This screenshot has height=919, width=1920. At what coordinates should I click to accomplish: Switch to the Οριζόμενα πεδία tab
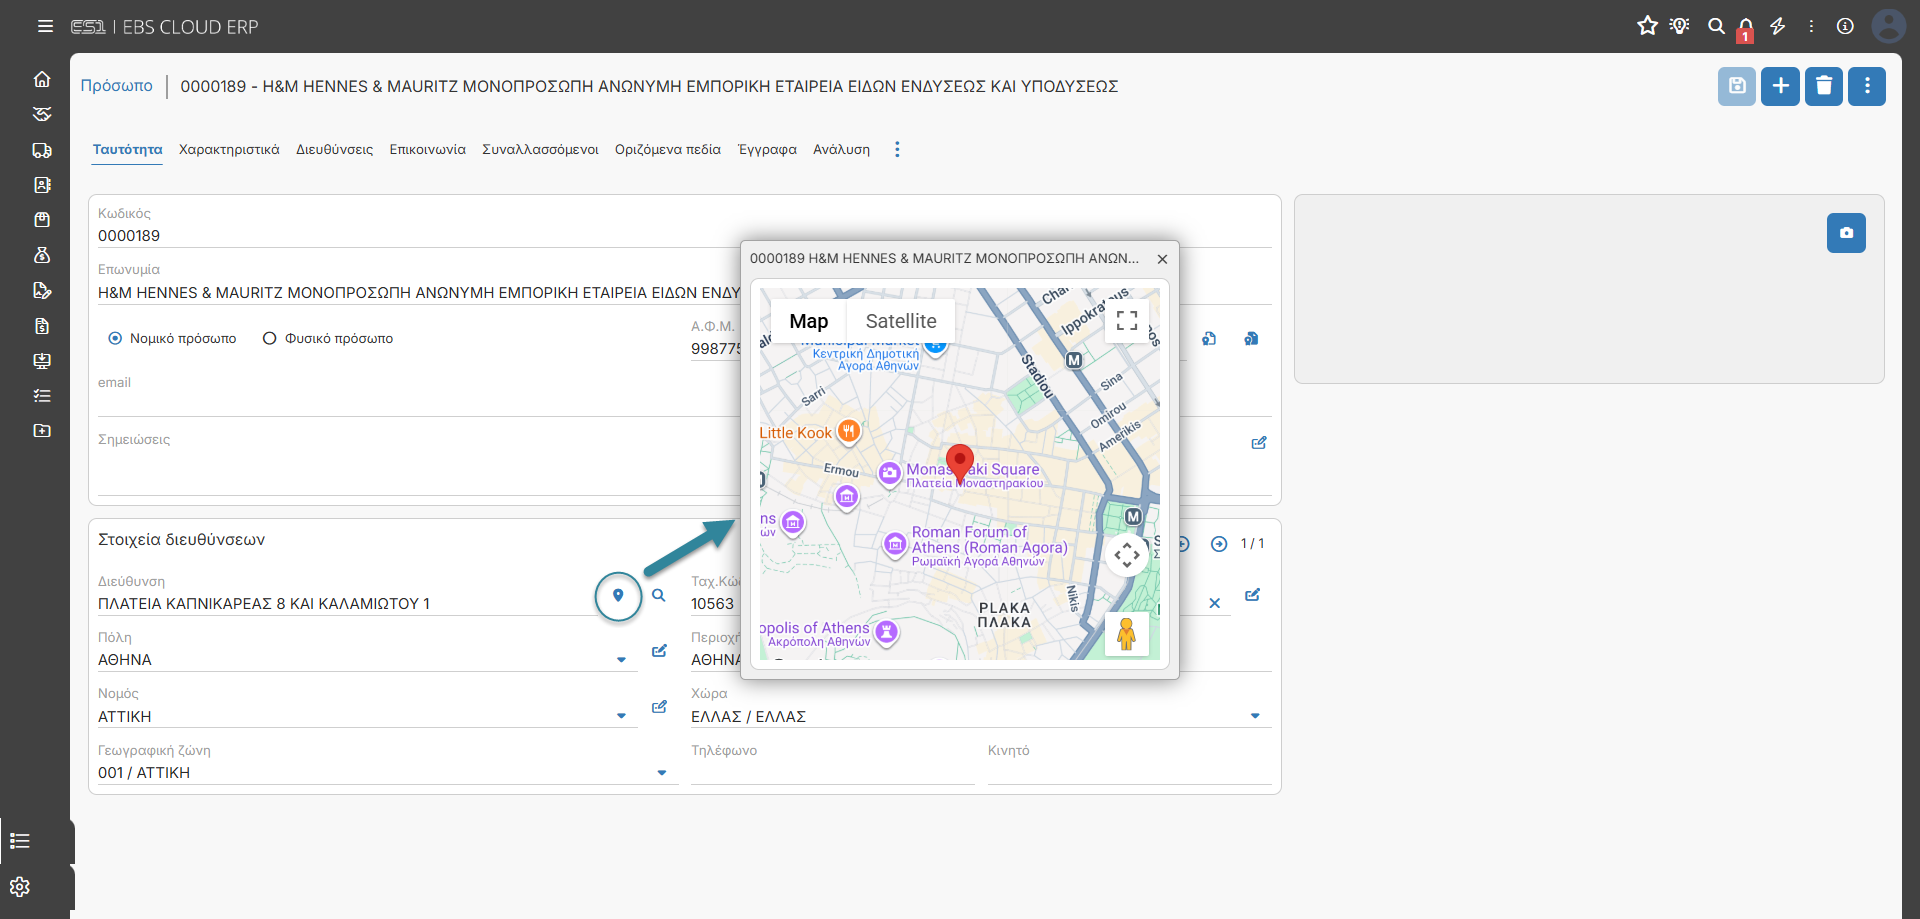[x=667, y=150]
